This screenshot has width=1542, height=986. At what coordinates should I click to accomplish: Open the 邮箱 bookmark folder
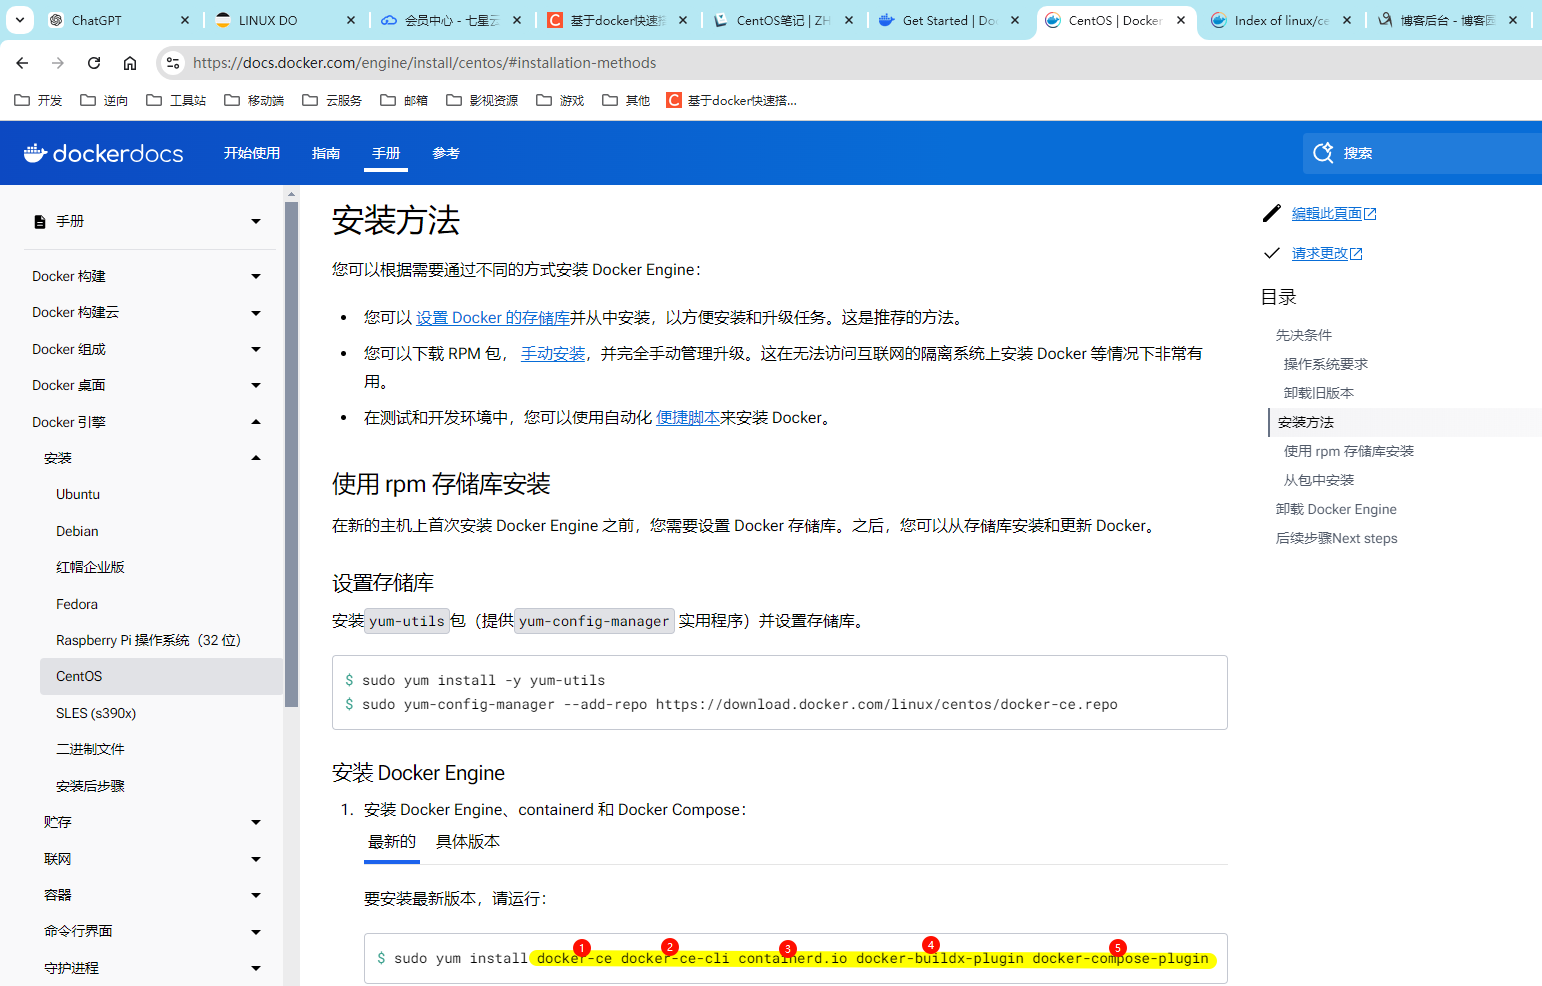pos(404,100)
